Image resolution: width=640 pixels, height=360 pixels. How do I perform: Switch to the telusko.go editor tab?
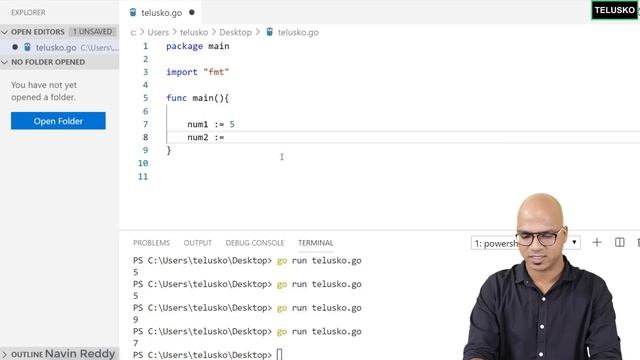coord(162,13)
